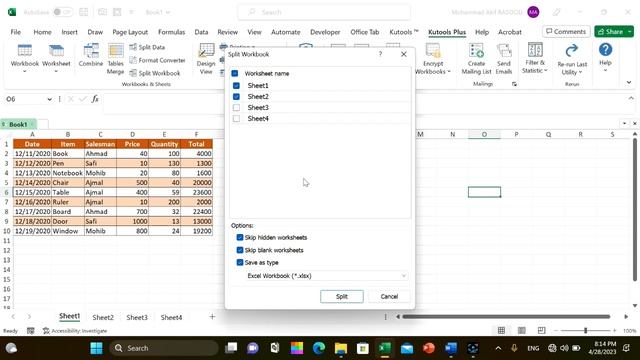The width and height of the screenshot is (640, 360).
Task: Open the Design View tool
Action: 206,59
